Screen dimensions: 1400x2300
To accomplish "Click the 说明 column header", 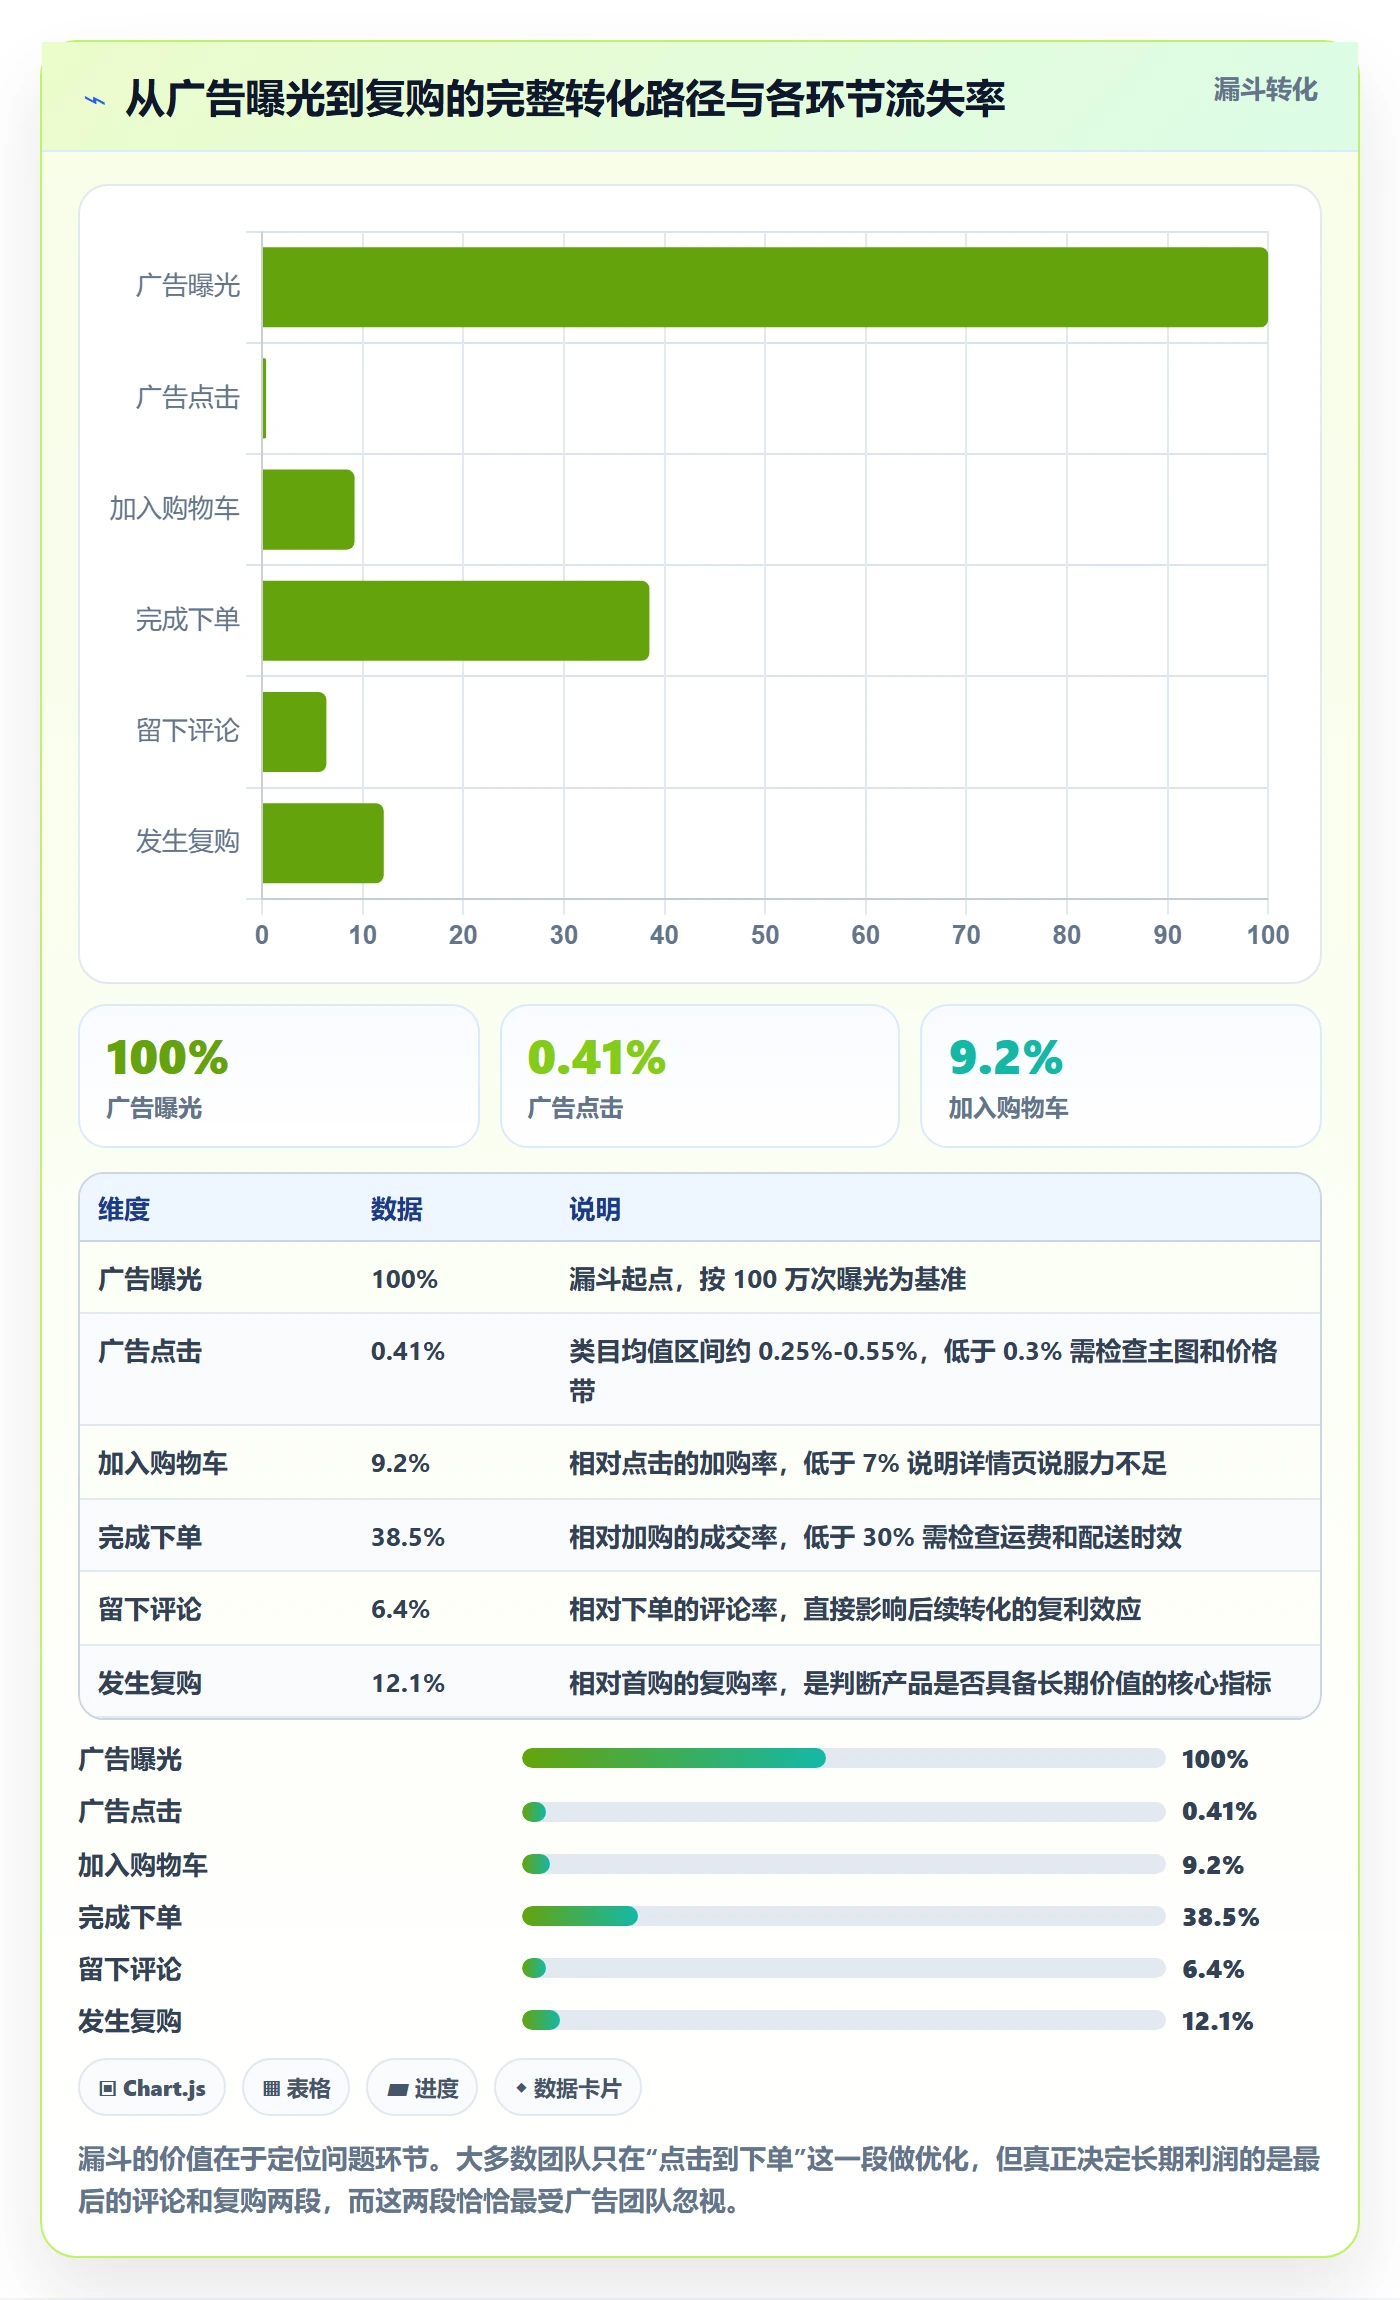I will coord(595,1209).
